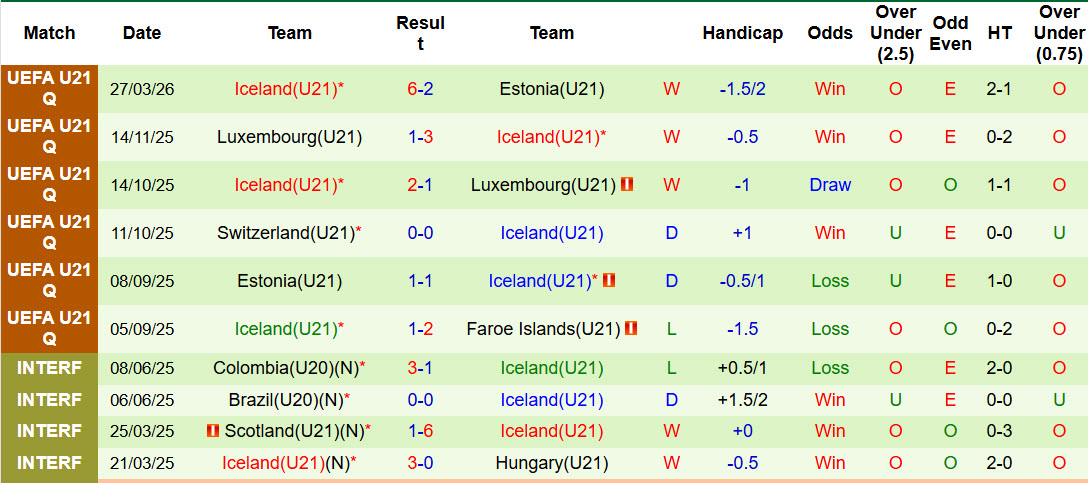The width and height of the screenshot is (1088, 483).
Task: Open Brazil(U20)(N) team link
Action: point(286,400)
